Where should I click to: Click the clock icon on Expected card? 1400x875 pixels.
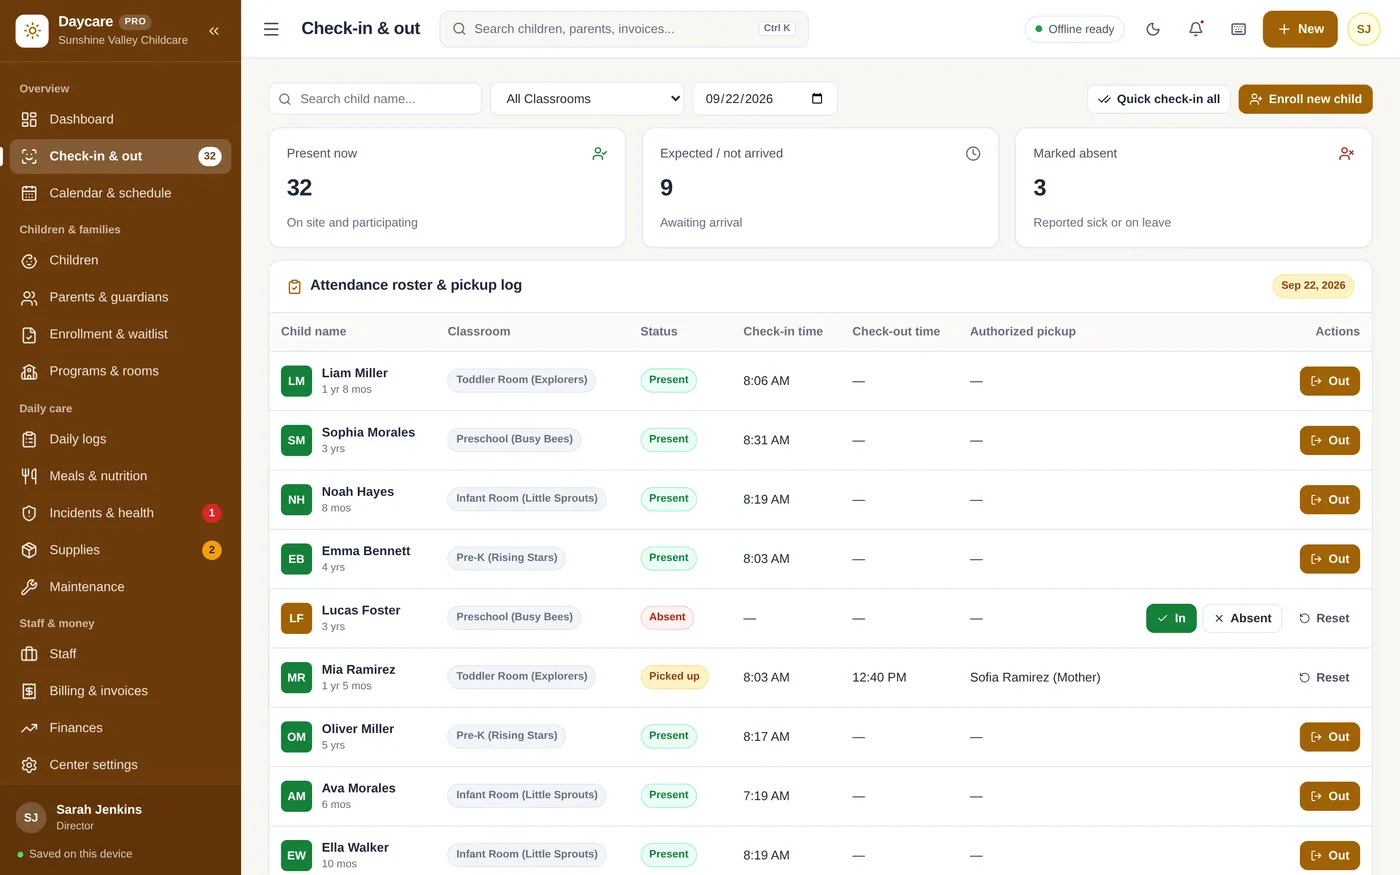(973, 153)
